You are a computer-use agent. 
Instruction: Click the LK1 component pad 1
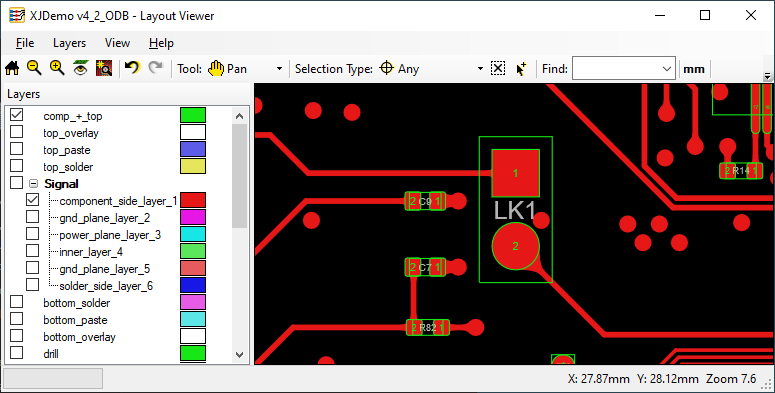tap(516, 173)
